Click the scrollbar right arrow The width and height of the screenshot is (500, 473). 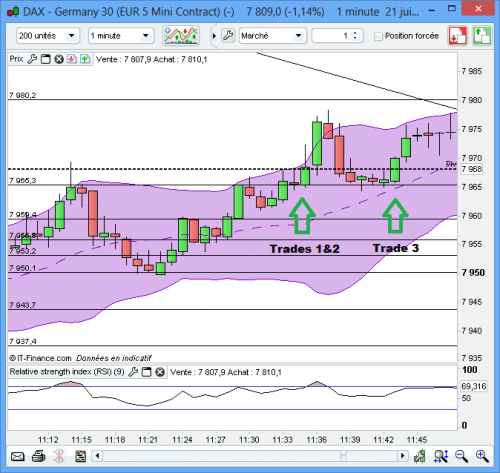click(x=402, y=456)
